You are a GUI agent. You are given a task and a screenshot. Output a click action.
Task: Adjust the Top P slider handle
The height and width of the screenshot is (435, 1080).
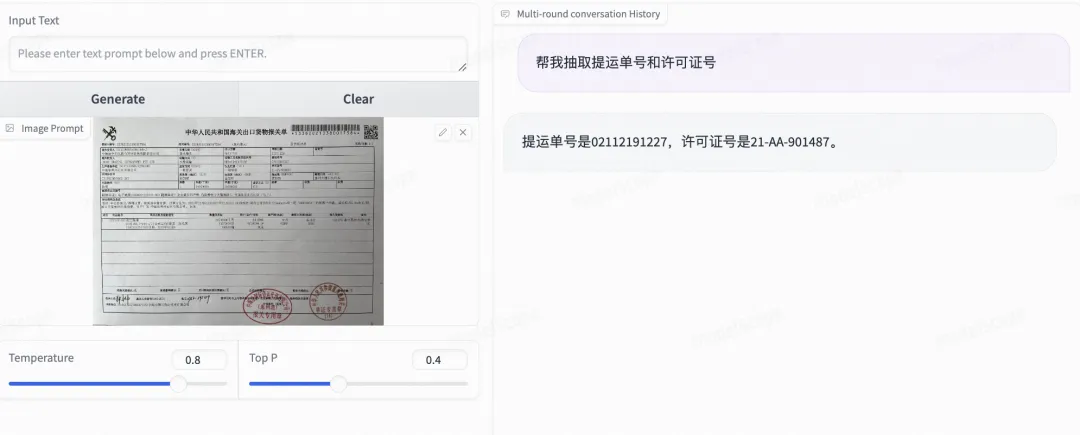tap(338, 383)
